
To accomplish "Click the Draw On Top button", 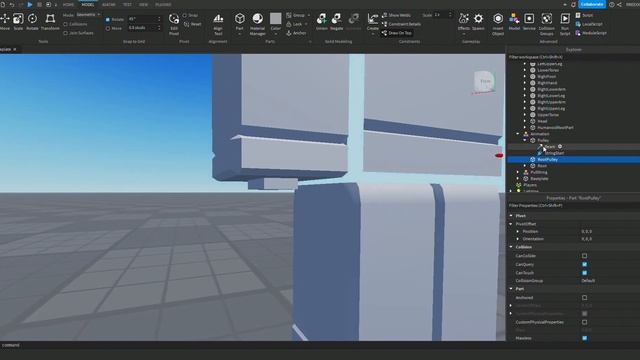I will pos(397,33).
